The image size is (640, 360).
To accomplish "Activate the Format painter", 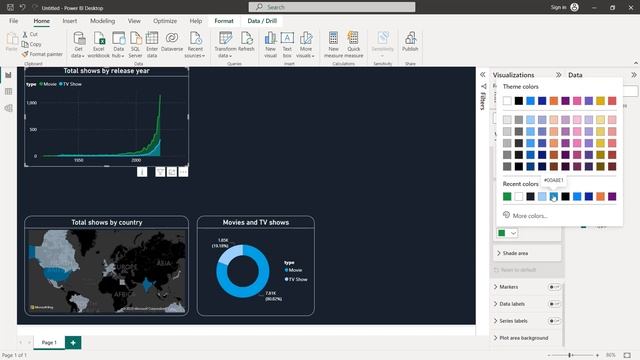I will point(42,54).
